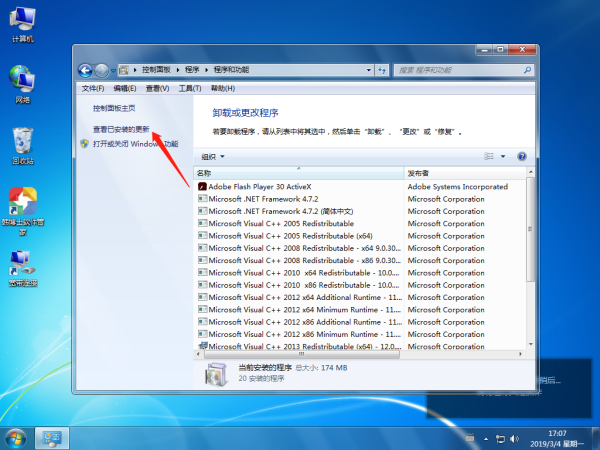Click the Forward navigation arrow button
The height and width of the screenshot is (450, 600).
click(101, 70)
